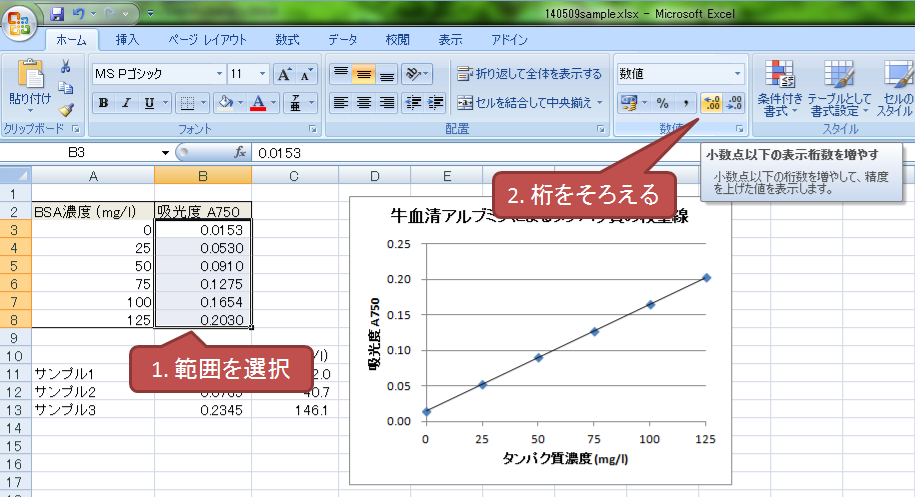The width and height of the screenshot is (915, 497).
Task: Open the font size dropdown
Action: [262, 74]
